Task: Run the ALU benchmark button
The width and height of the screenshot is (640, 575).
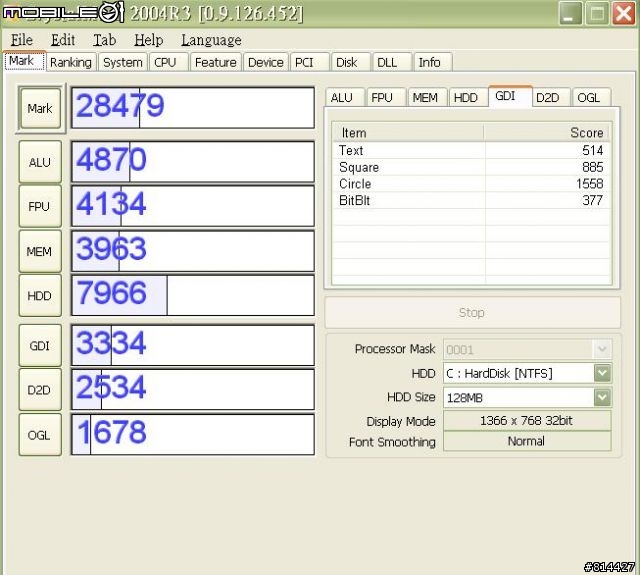Action: point(40,162)
